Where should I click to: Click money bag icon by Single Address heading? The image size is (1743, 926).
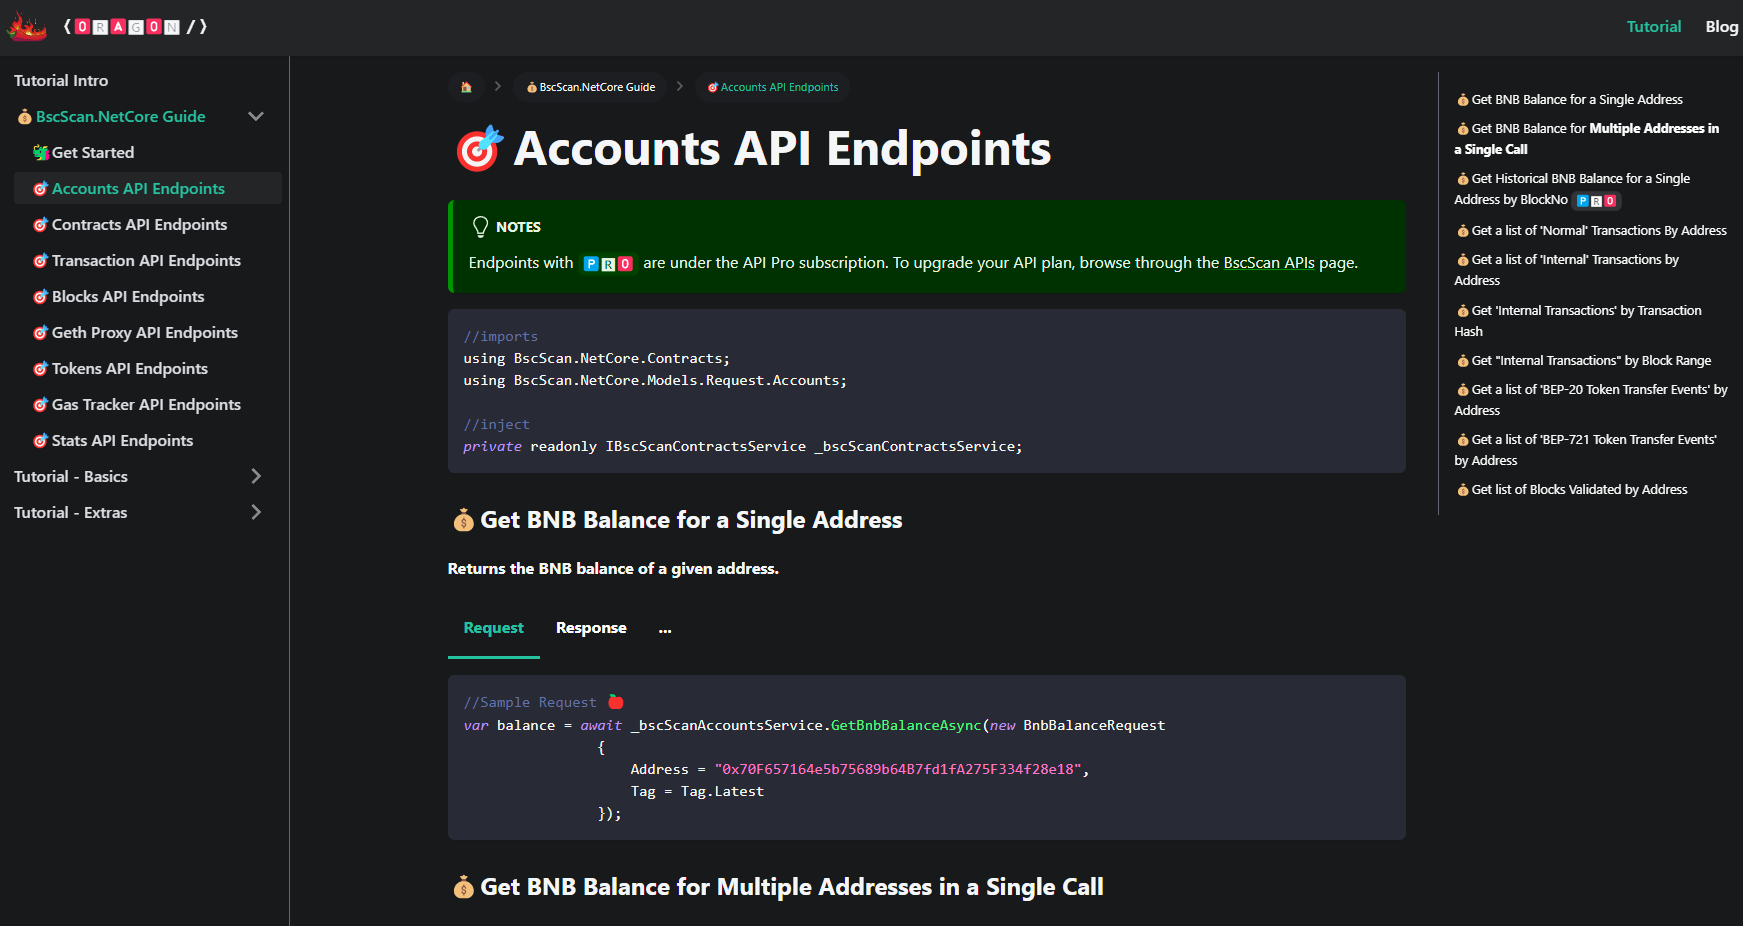463,520
